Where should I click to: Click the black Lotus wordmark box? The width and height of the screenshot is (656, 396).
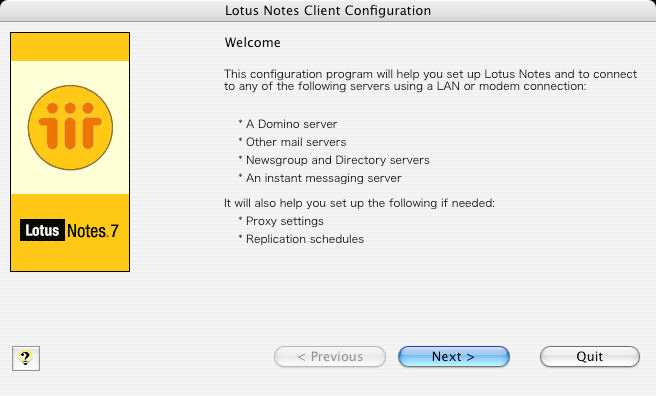pyautogui.click(x=42, y=230)
